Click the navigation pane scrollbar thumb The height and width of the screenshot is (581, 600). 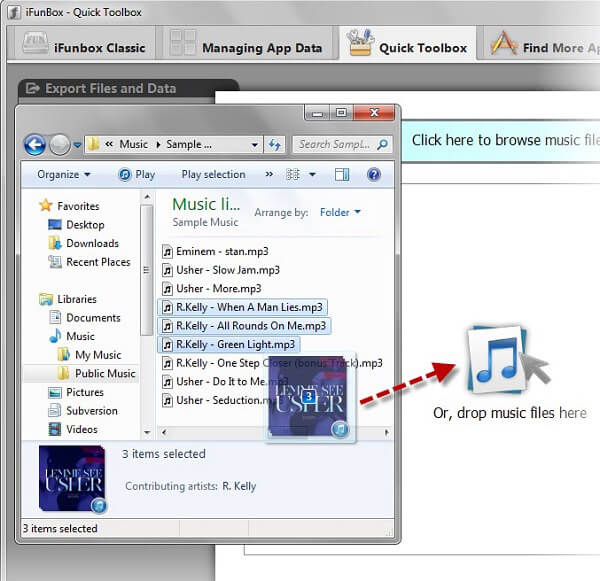pos(146,270)
